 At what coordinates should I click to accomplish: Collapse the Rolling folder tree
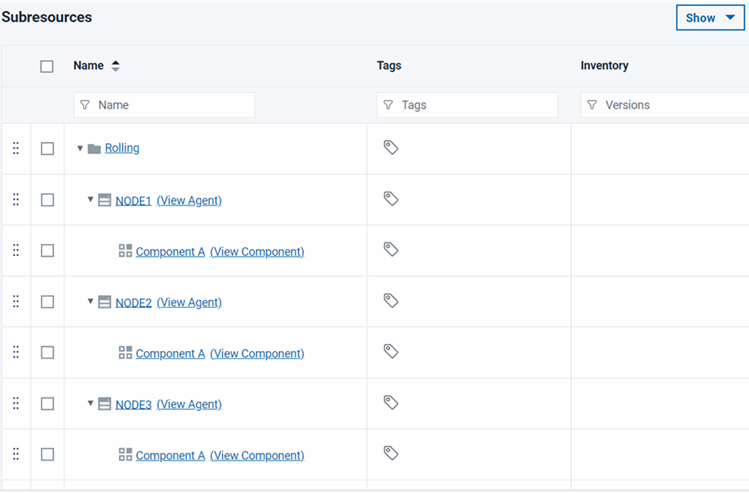(x=80, y=149)
